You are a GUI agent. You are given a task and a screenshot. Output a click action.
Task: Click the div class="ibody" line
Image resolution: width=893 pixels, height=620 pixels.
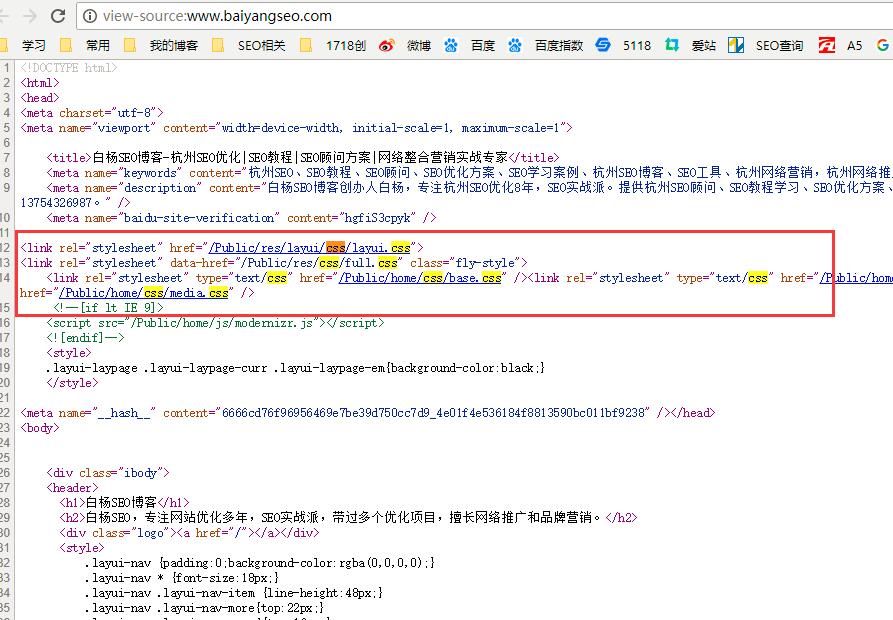108,473
